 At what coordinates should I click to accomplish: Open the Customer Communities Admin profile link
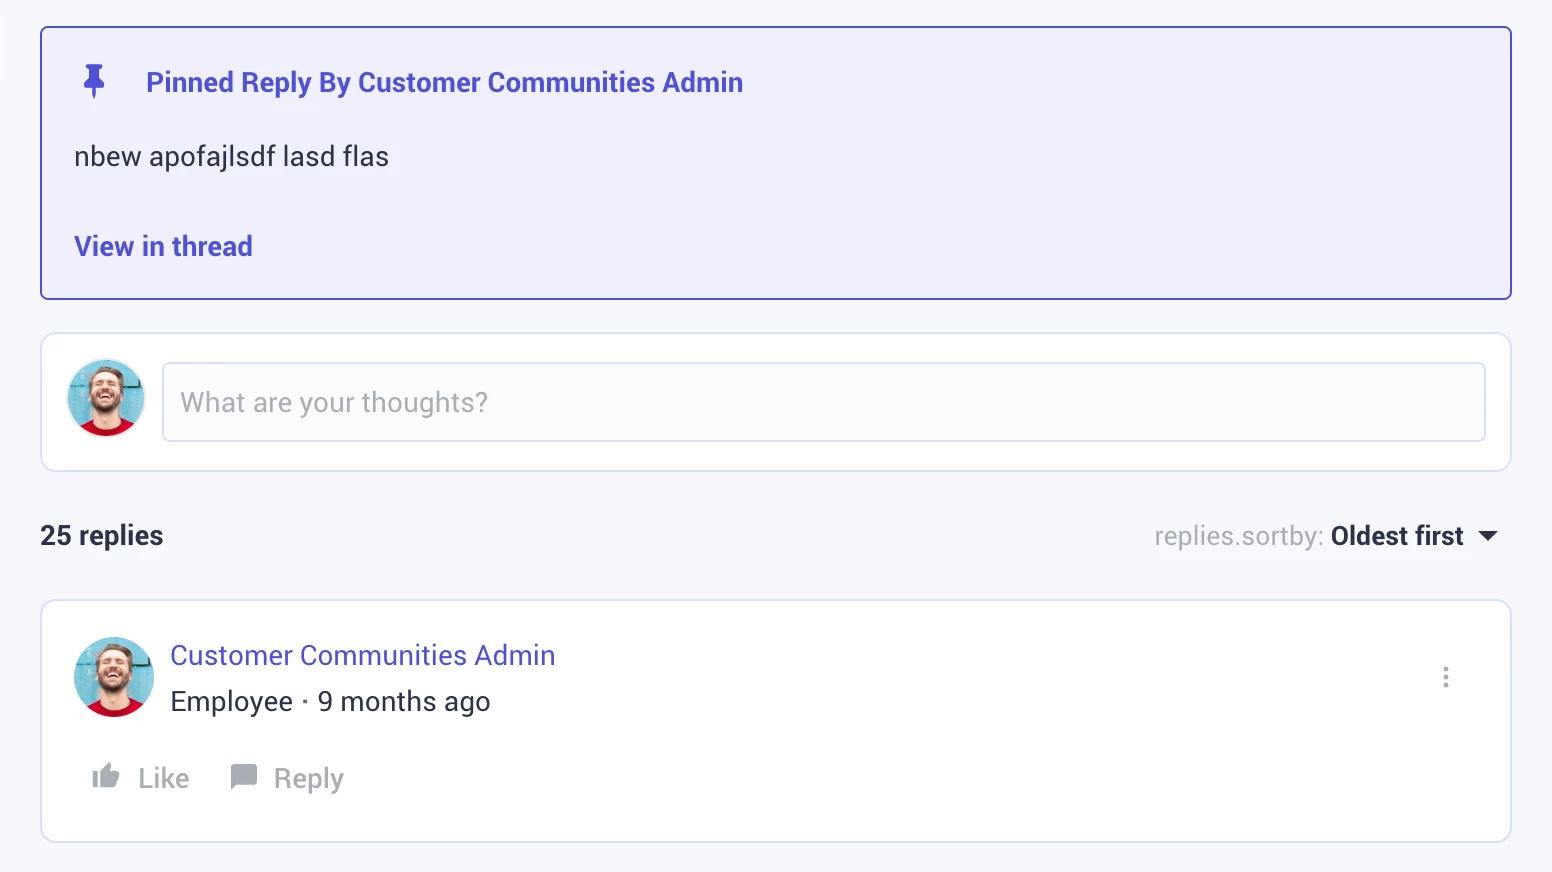click(362, 655)
